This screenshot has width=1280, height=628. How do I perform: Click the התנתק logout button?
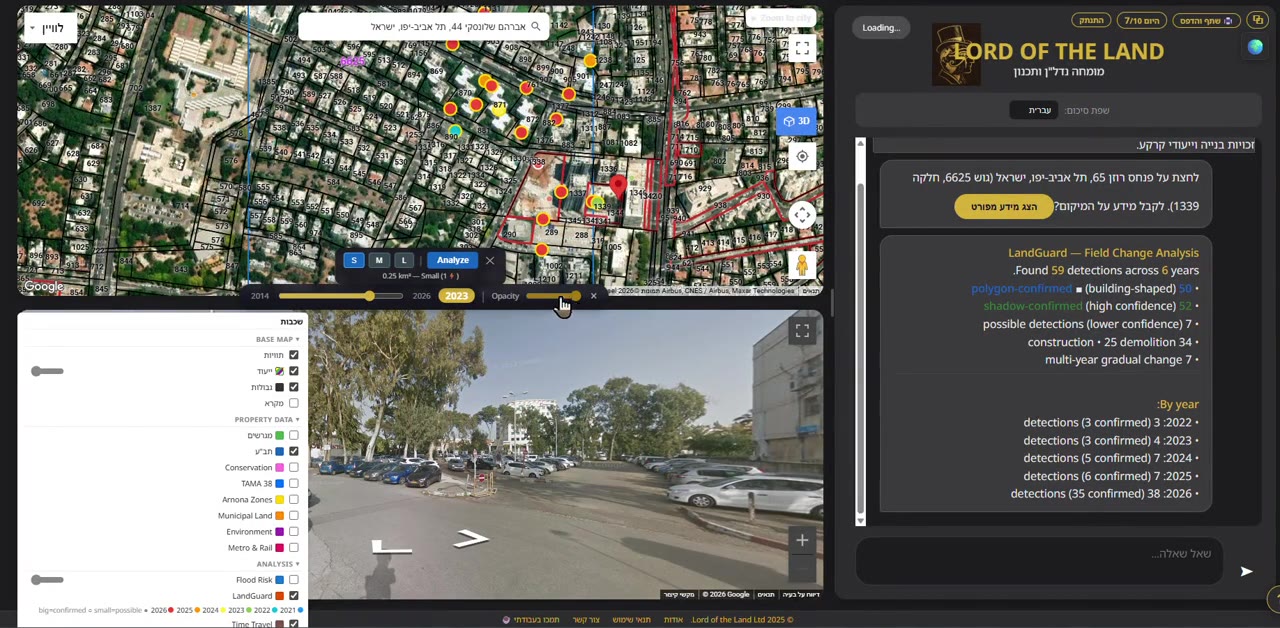coord(1091,20)
